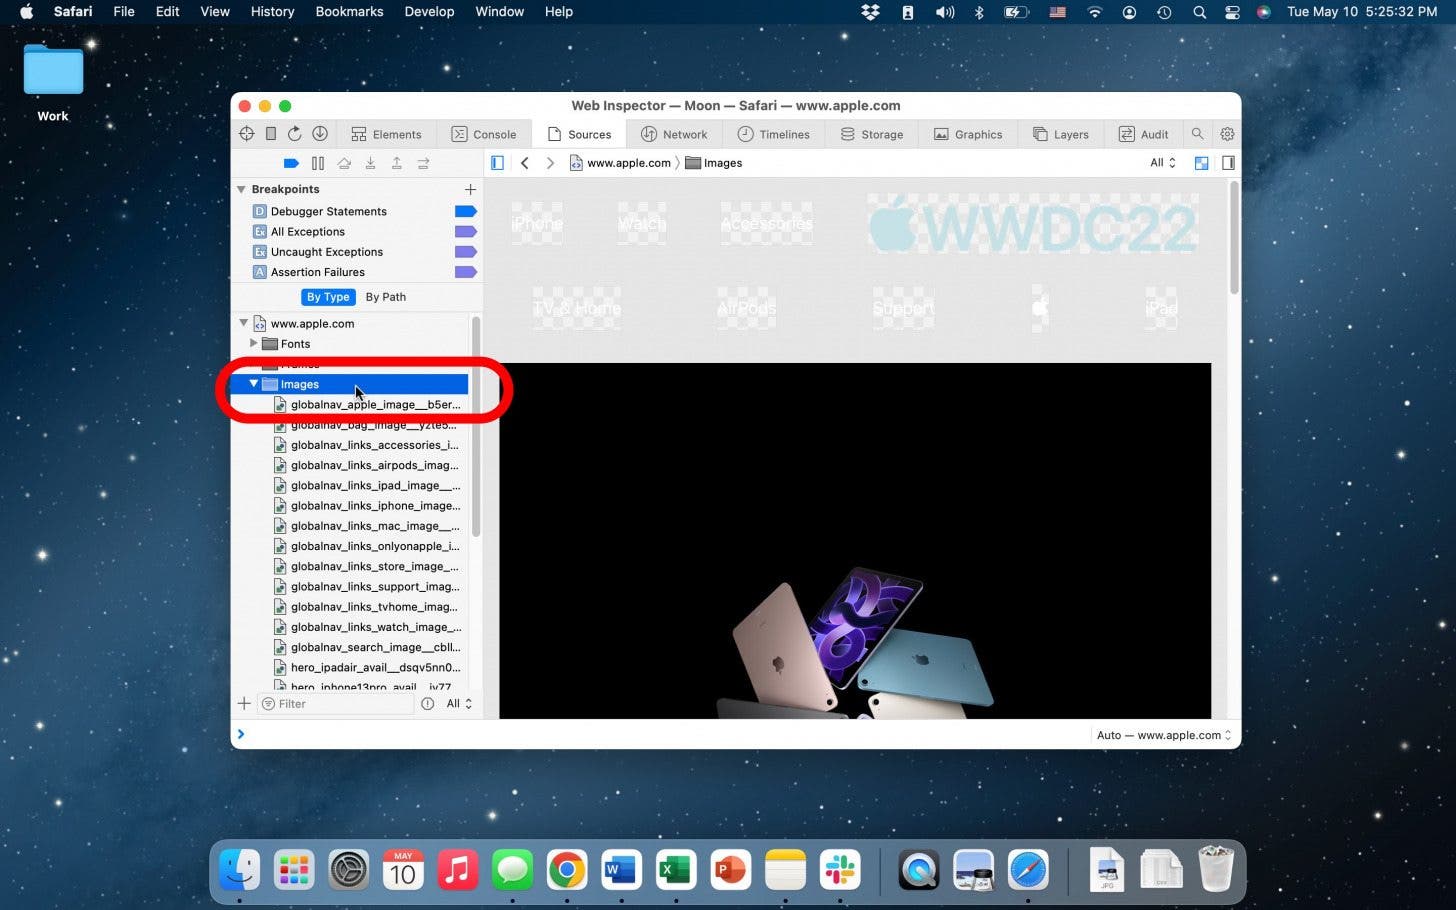Image resolution: width=1456 pixels, height=910 pixels.
Task: Select globalnav_links_store_image file
Action: (367, 566)
